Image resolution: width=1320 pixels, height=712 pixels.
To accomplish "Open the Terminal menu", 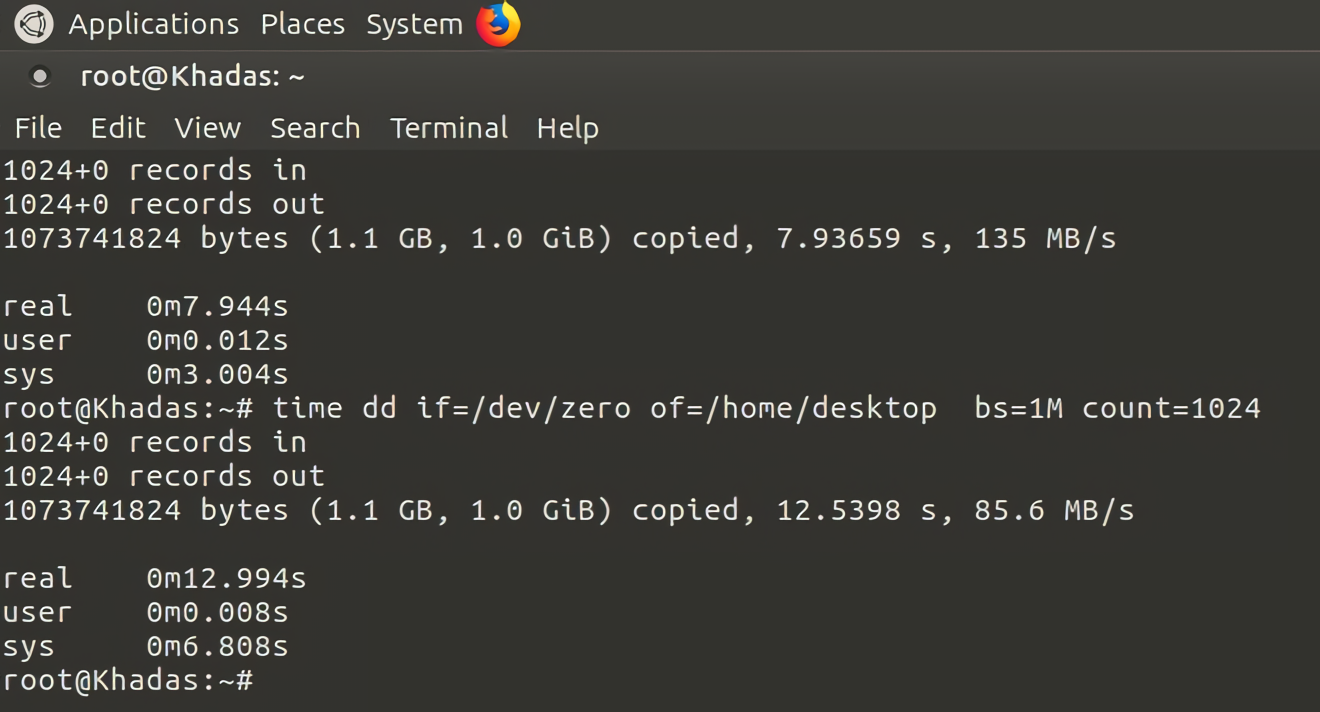I will tap(449, 128).
